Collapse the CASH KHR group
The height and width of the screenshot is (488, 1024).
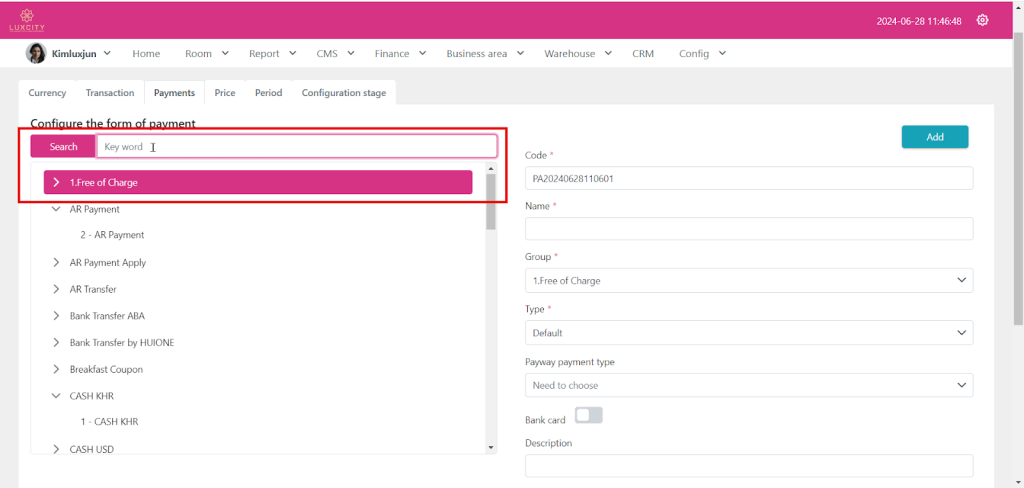point(56,396)
